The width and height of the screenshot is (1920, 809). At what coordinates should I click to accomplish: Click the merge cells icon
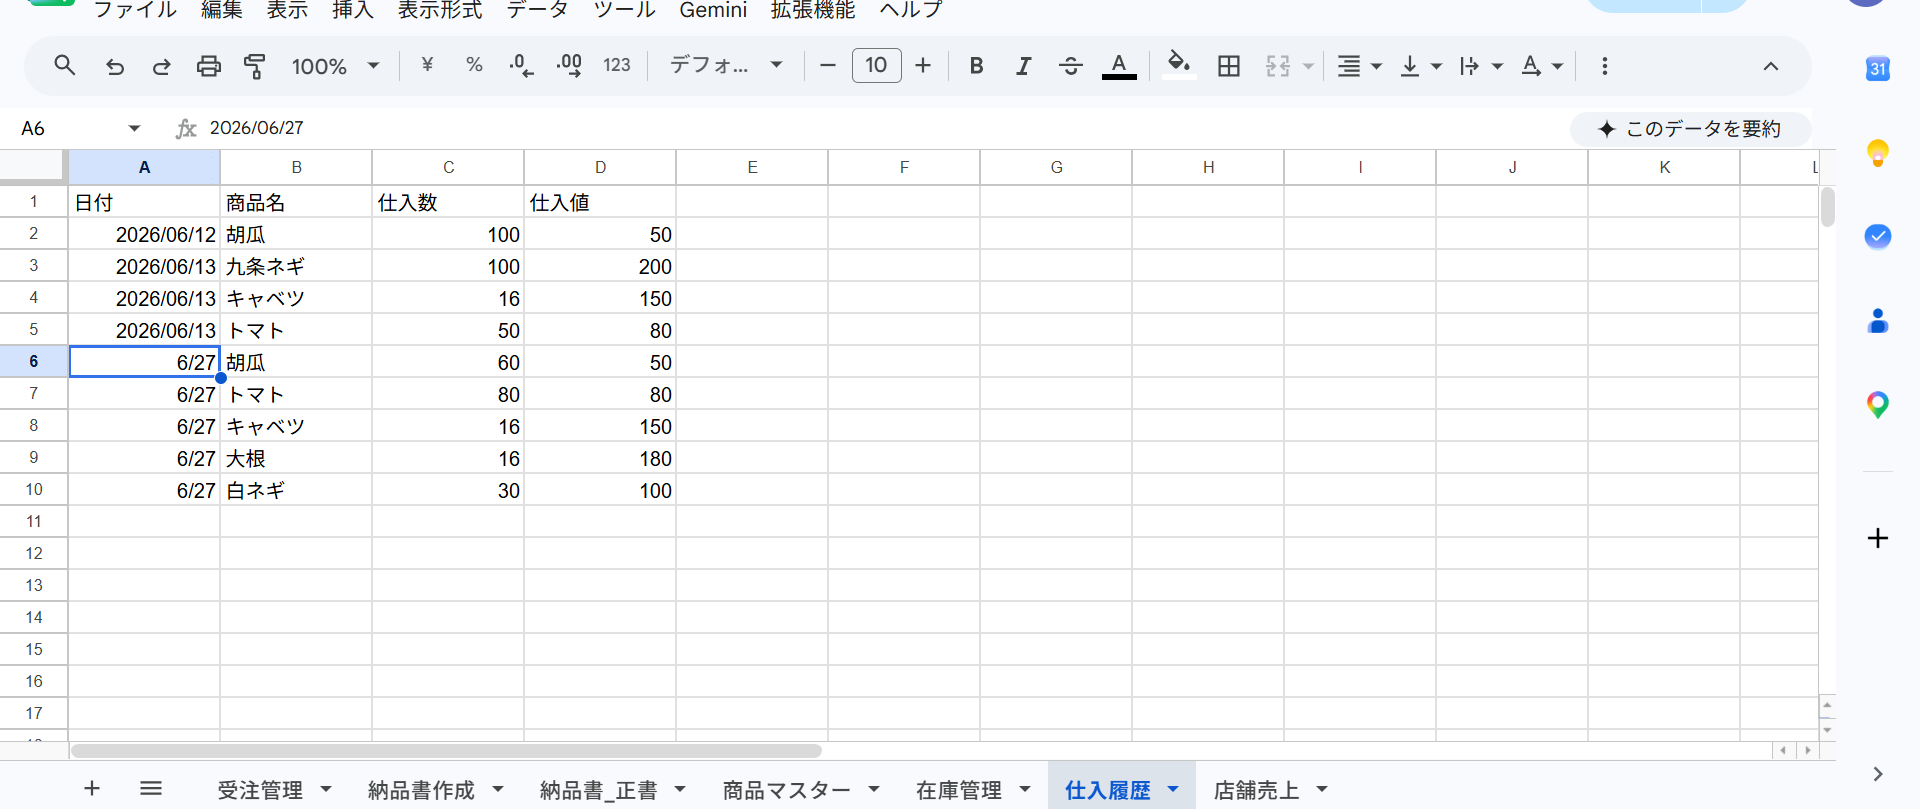[1278, 66]
